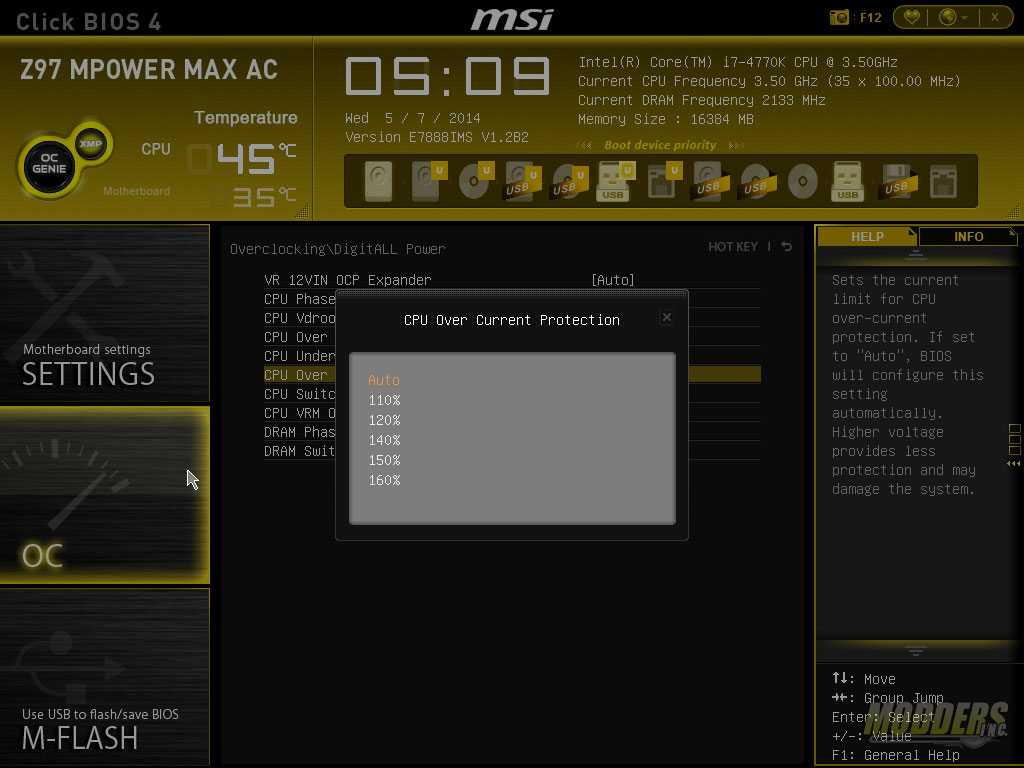Select the USB flash drive boot icon
This screenshot has width=1024, height=768.
click(612, 182)
